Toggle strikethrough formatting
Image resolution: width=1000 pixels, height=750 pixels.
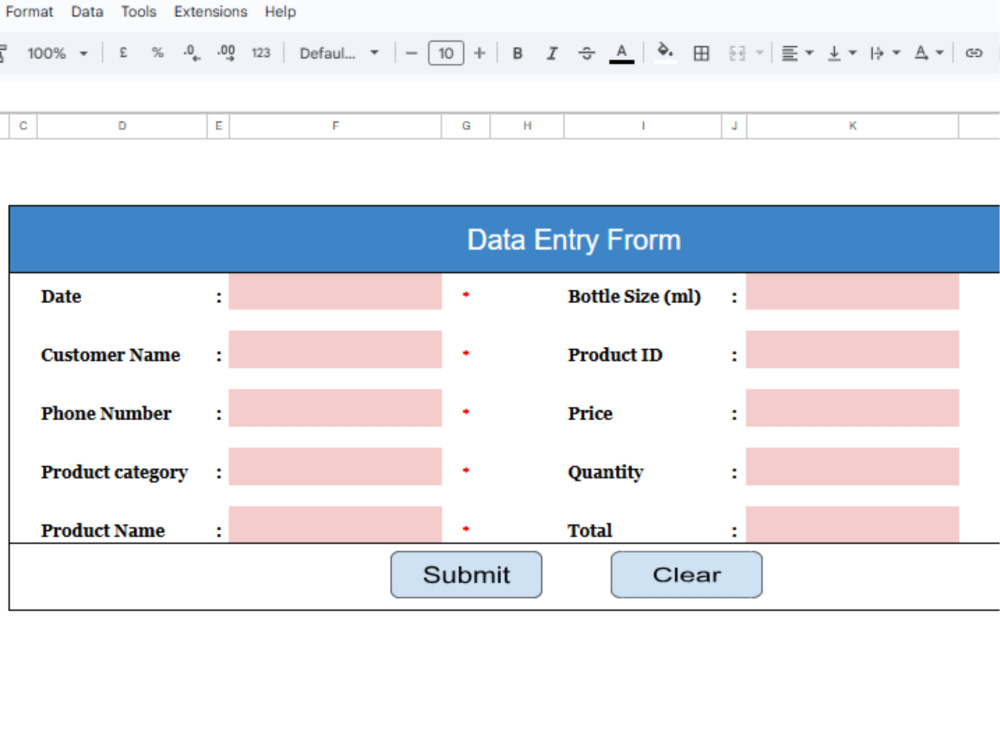click(x=587, y=53)
